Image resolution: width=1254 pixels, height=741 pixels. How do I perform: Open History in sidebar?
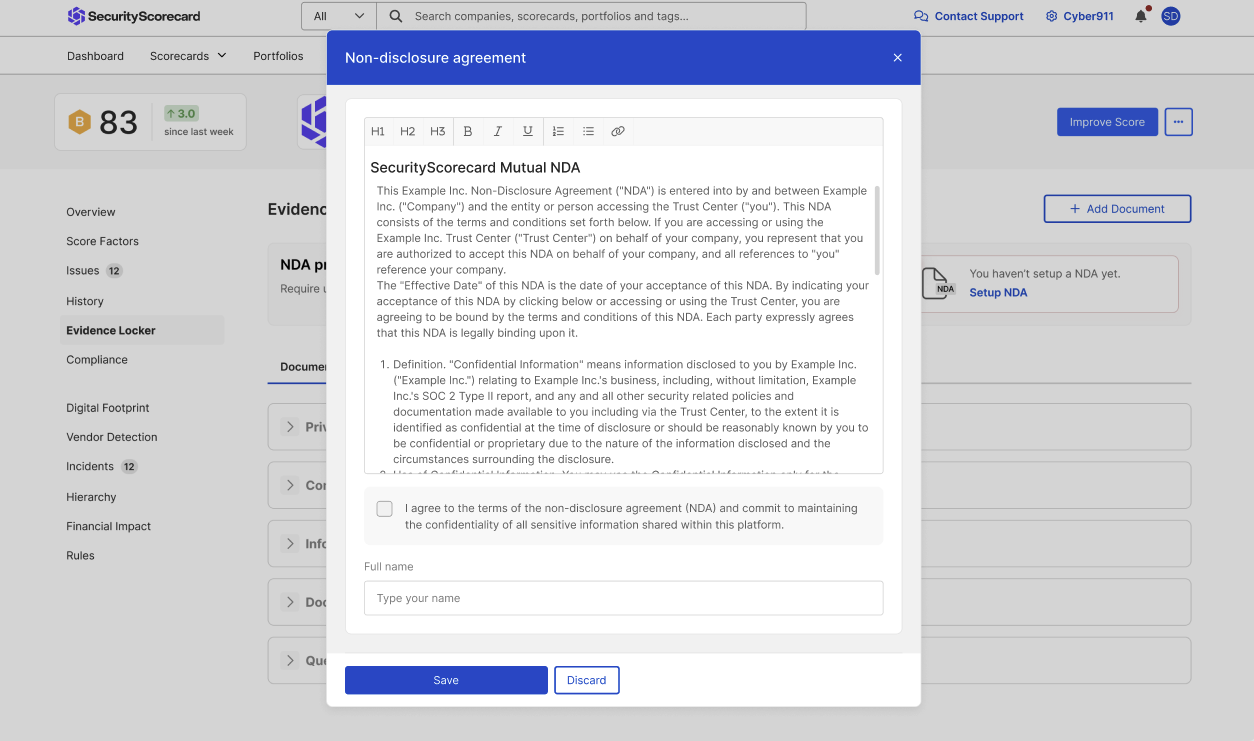pyautogui.click(x=85, y=301)
